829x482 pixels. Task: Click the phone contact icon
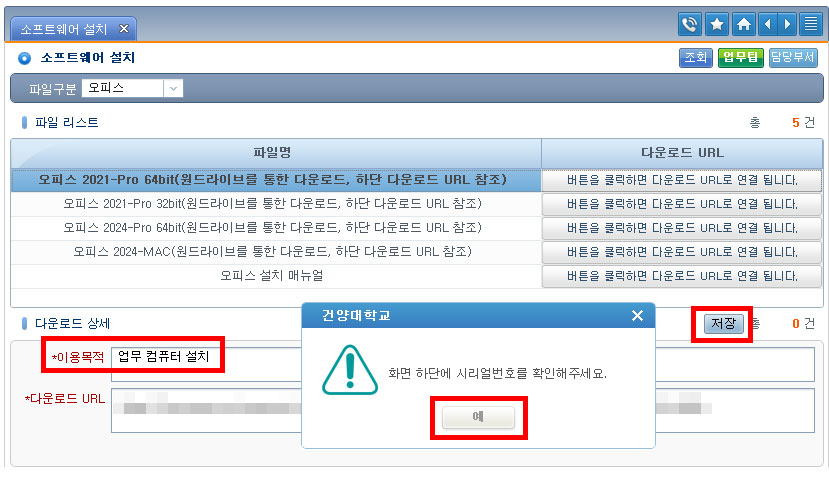689,24
